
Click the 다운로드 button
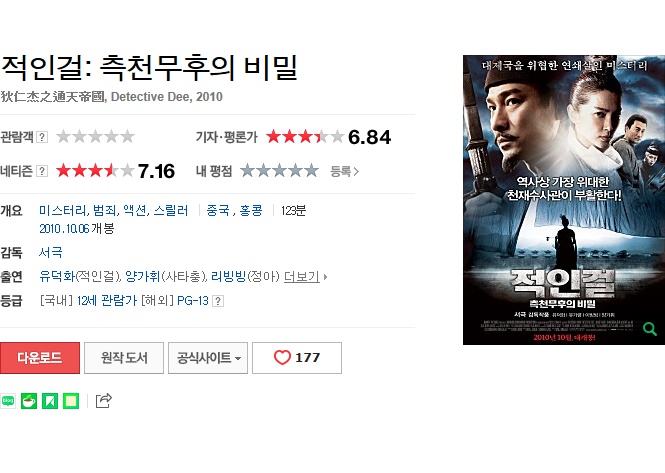point(40,358)
